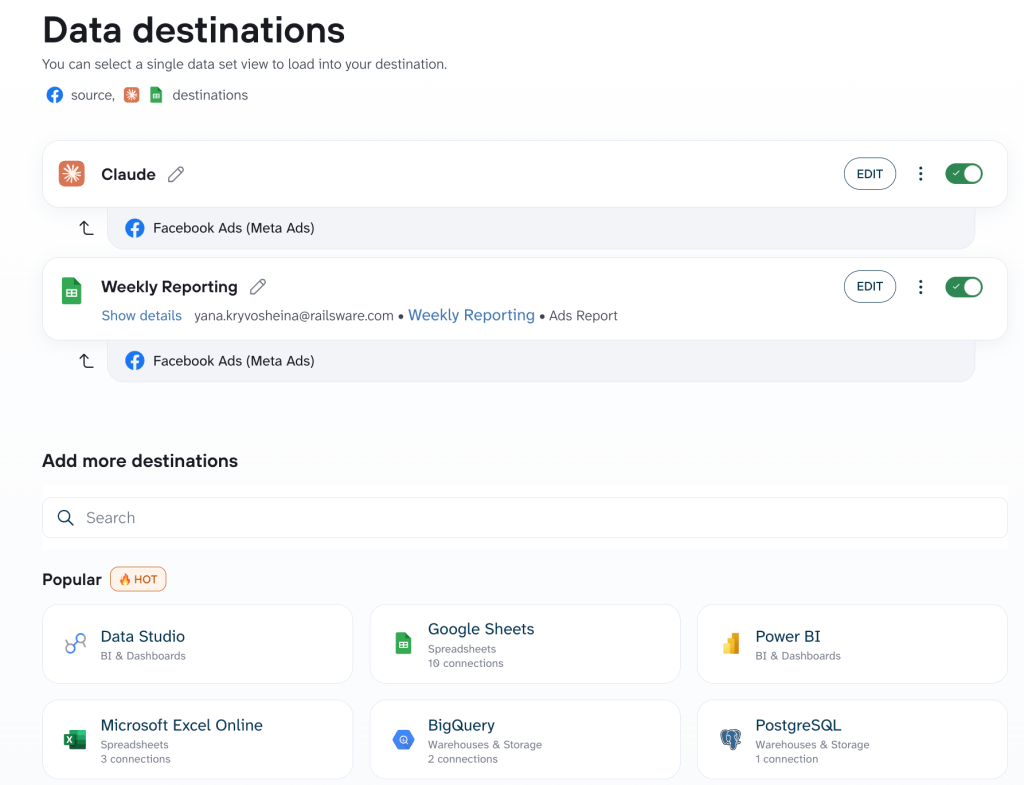1024x785 pixels.
Task: Click '2 connections' under BigQuery
Action: [x=463, y=759]
